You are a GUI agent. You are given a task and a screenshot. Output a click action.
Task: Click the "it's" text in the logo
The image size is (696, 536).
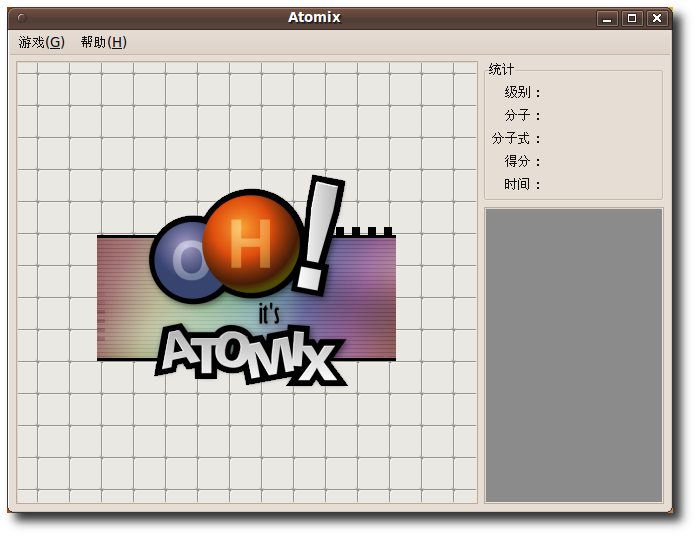click(x=269, y=314)
